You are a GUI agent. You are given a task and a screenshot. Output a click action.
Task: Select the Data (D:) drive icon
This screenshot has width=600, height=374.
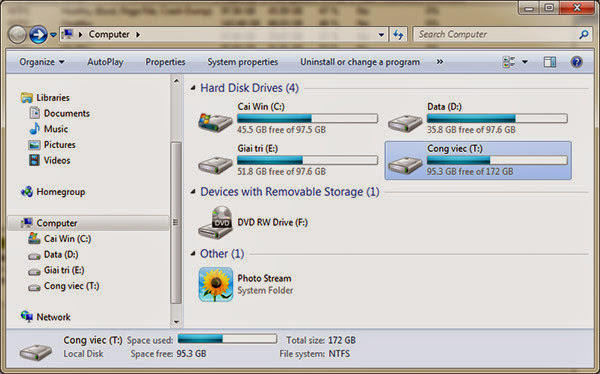[405, 123]
